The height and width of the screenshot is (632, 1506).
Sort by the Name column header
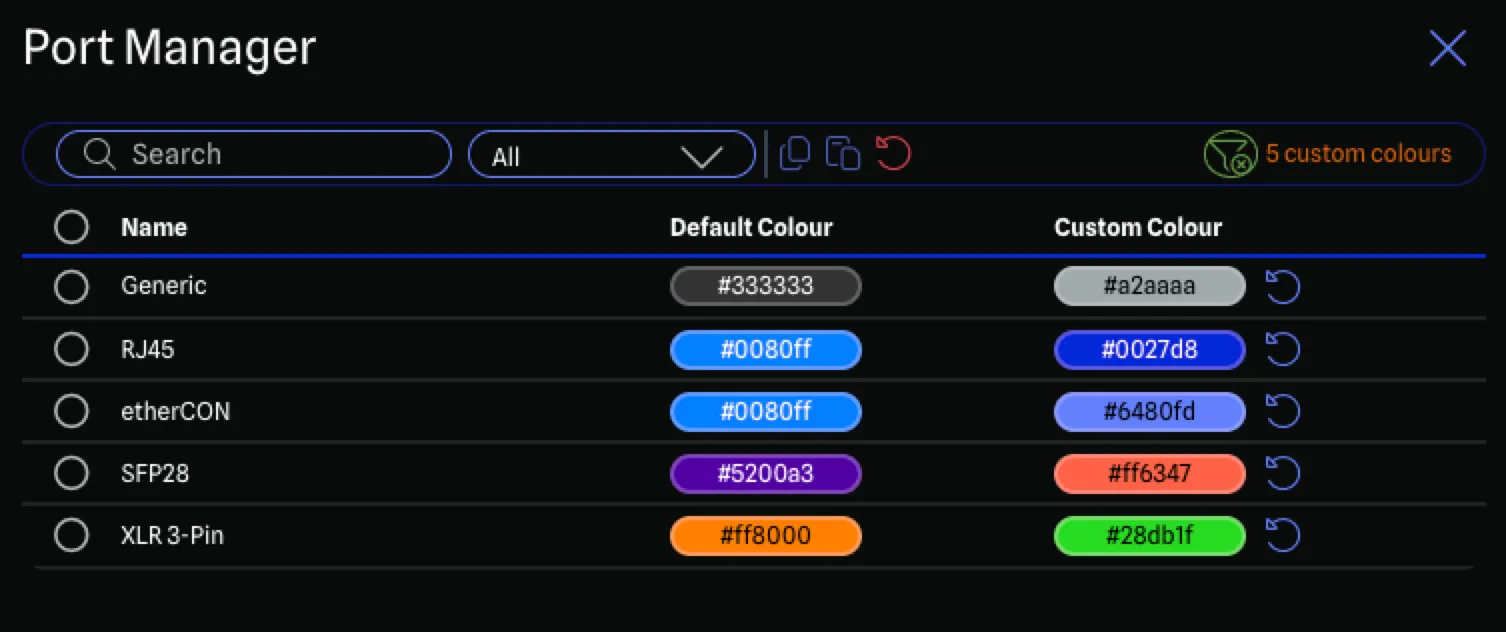(154, 228)
